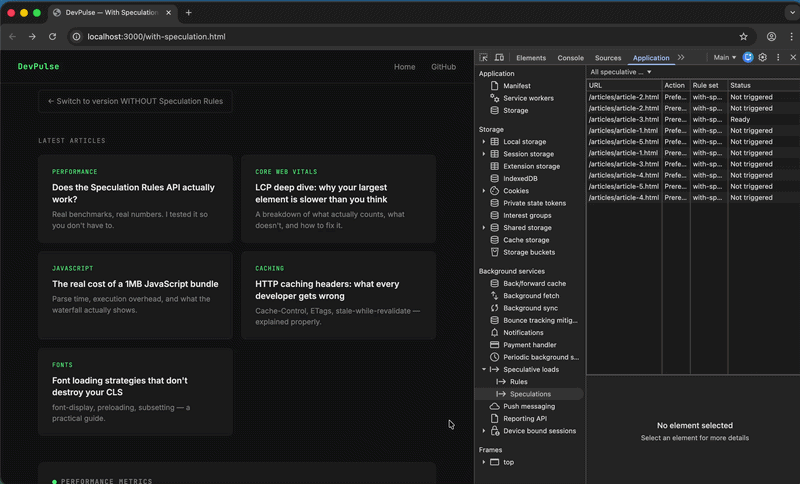
Task: Go to Home nav link
Action: (x=404, y=67)
